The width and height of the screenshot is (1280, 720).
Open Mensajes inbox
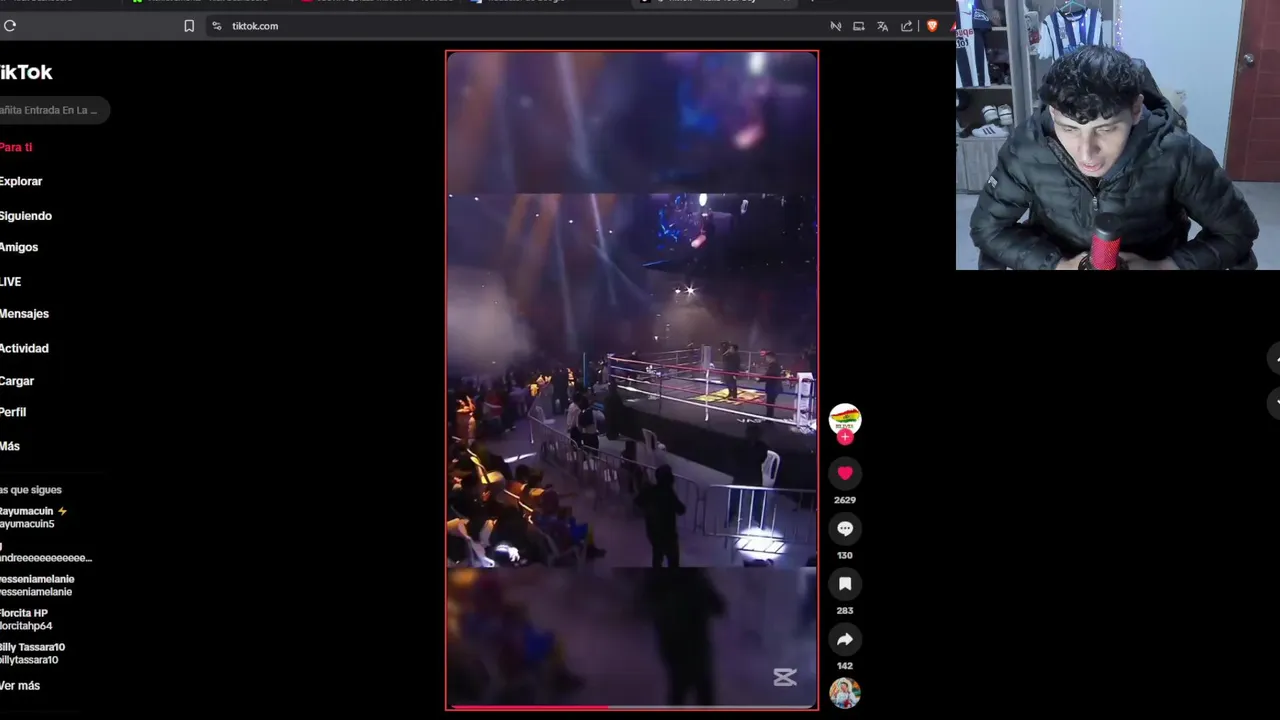24,314
